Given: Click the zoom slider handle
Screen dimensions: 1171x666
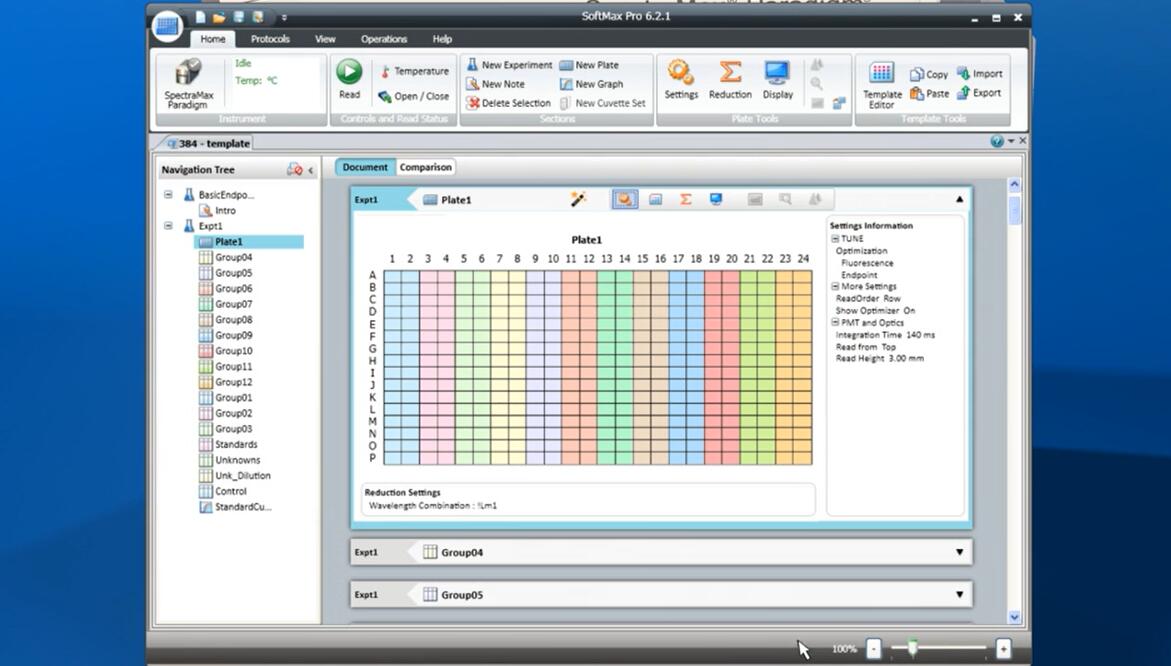Looking at the screenshot, I should pos(912,648).
